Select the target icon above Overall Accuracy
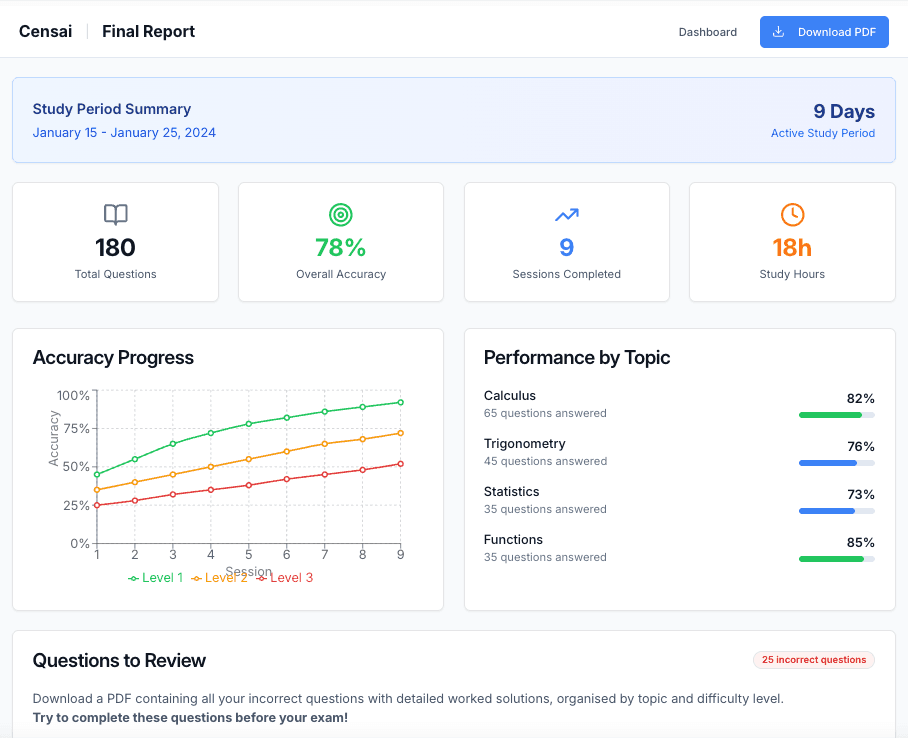908x738 pixels. [x=340, y=214]
